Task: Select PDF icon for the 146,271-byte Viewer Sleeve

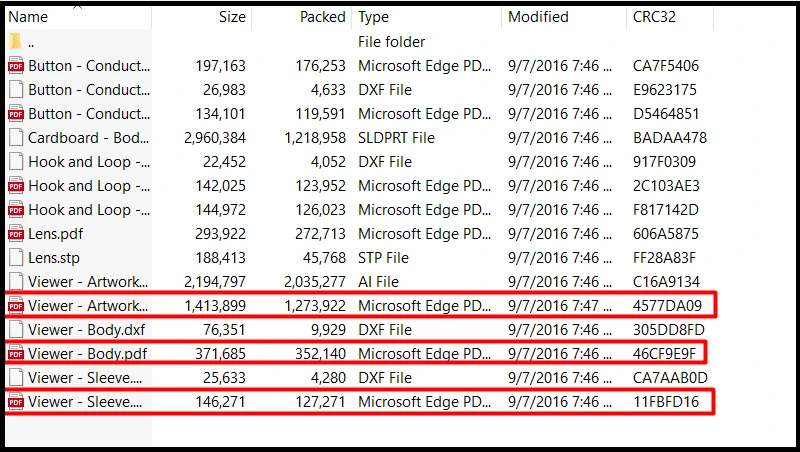Action: coord(16,401)
